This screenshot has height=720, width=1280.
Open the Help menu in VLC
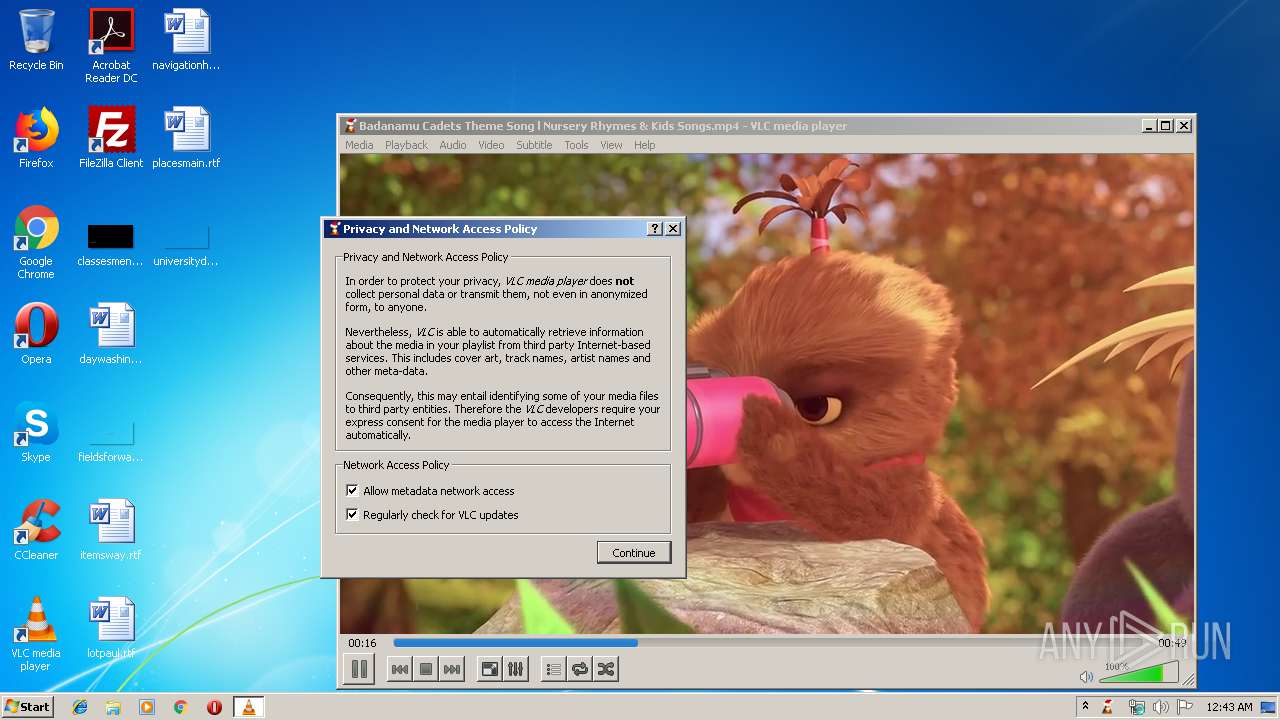[x=645, y=145]
